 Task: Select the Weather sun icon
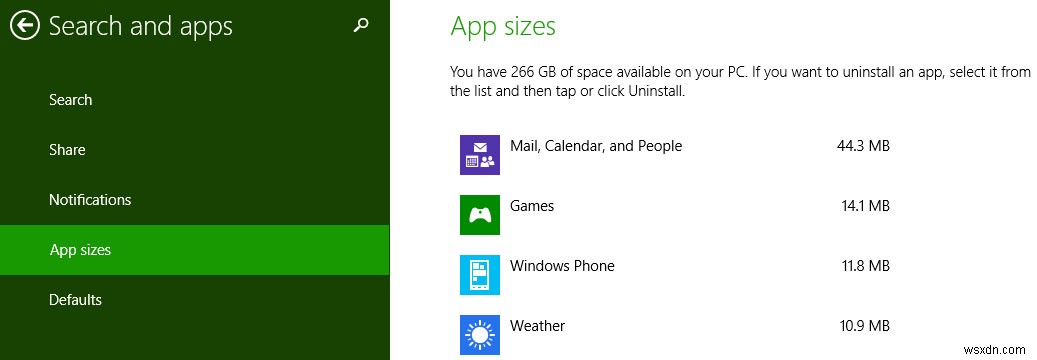[479, 335]
